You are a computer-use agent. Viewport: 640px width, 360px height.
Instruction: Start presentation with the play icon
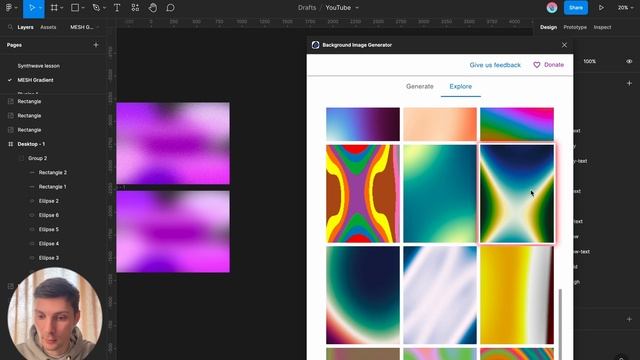[x=601, y=8]
